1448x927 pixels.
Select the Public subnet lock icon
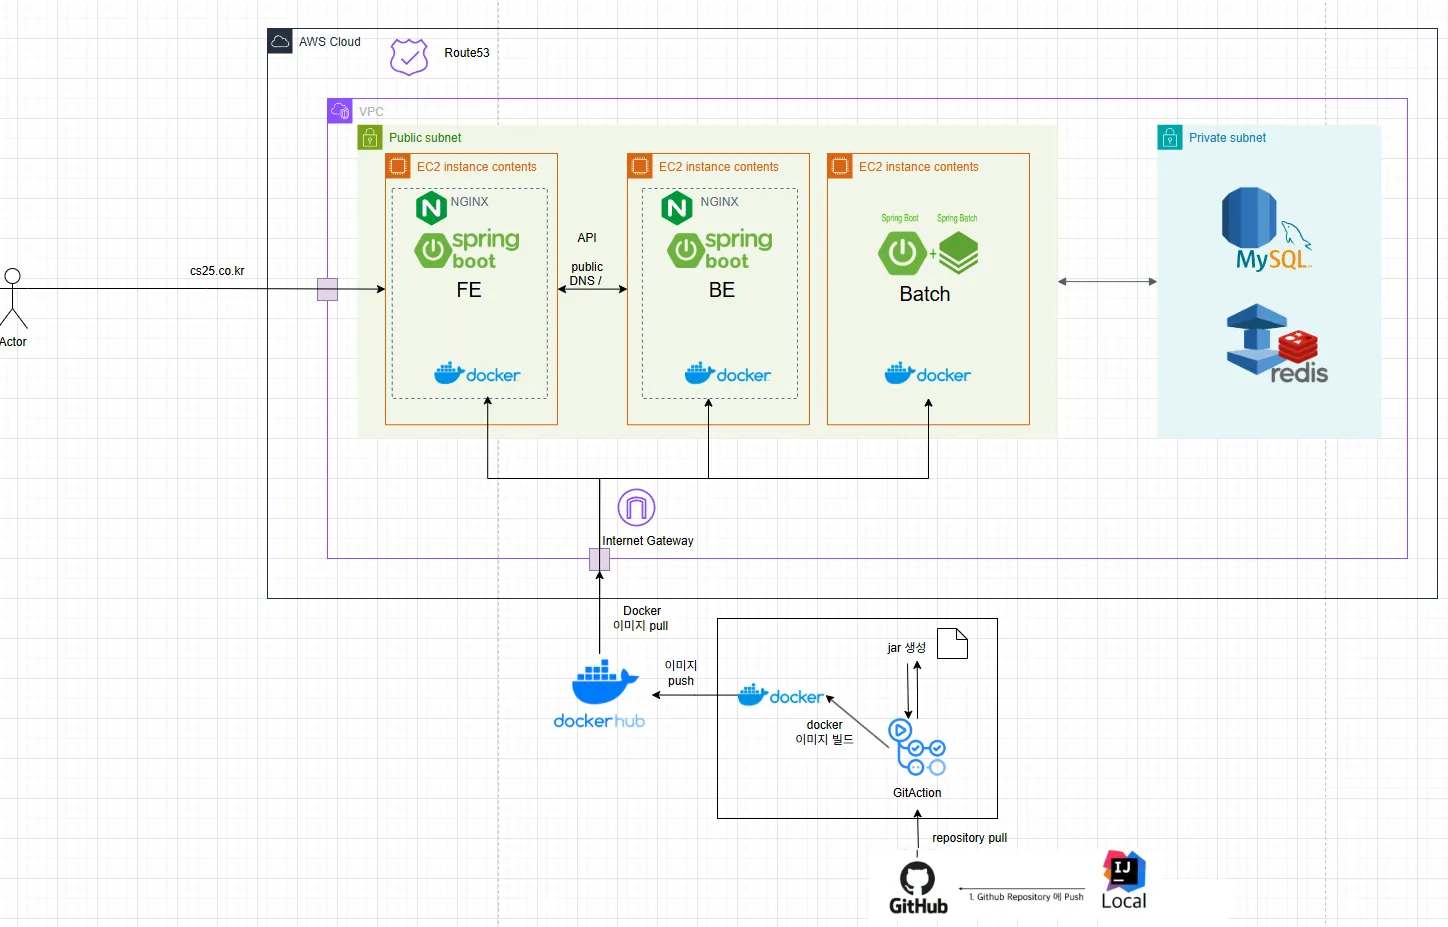tap(370, 138)
